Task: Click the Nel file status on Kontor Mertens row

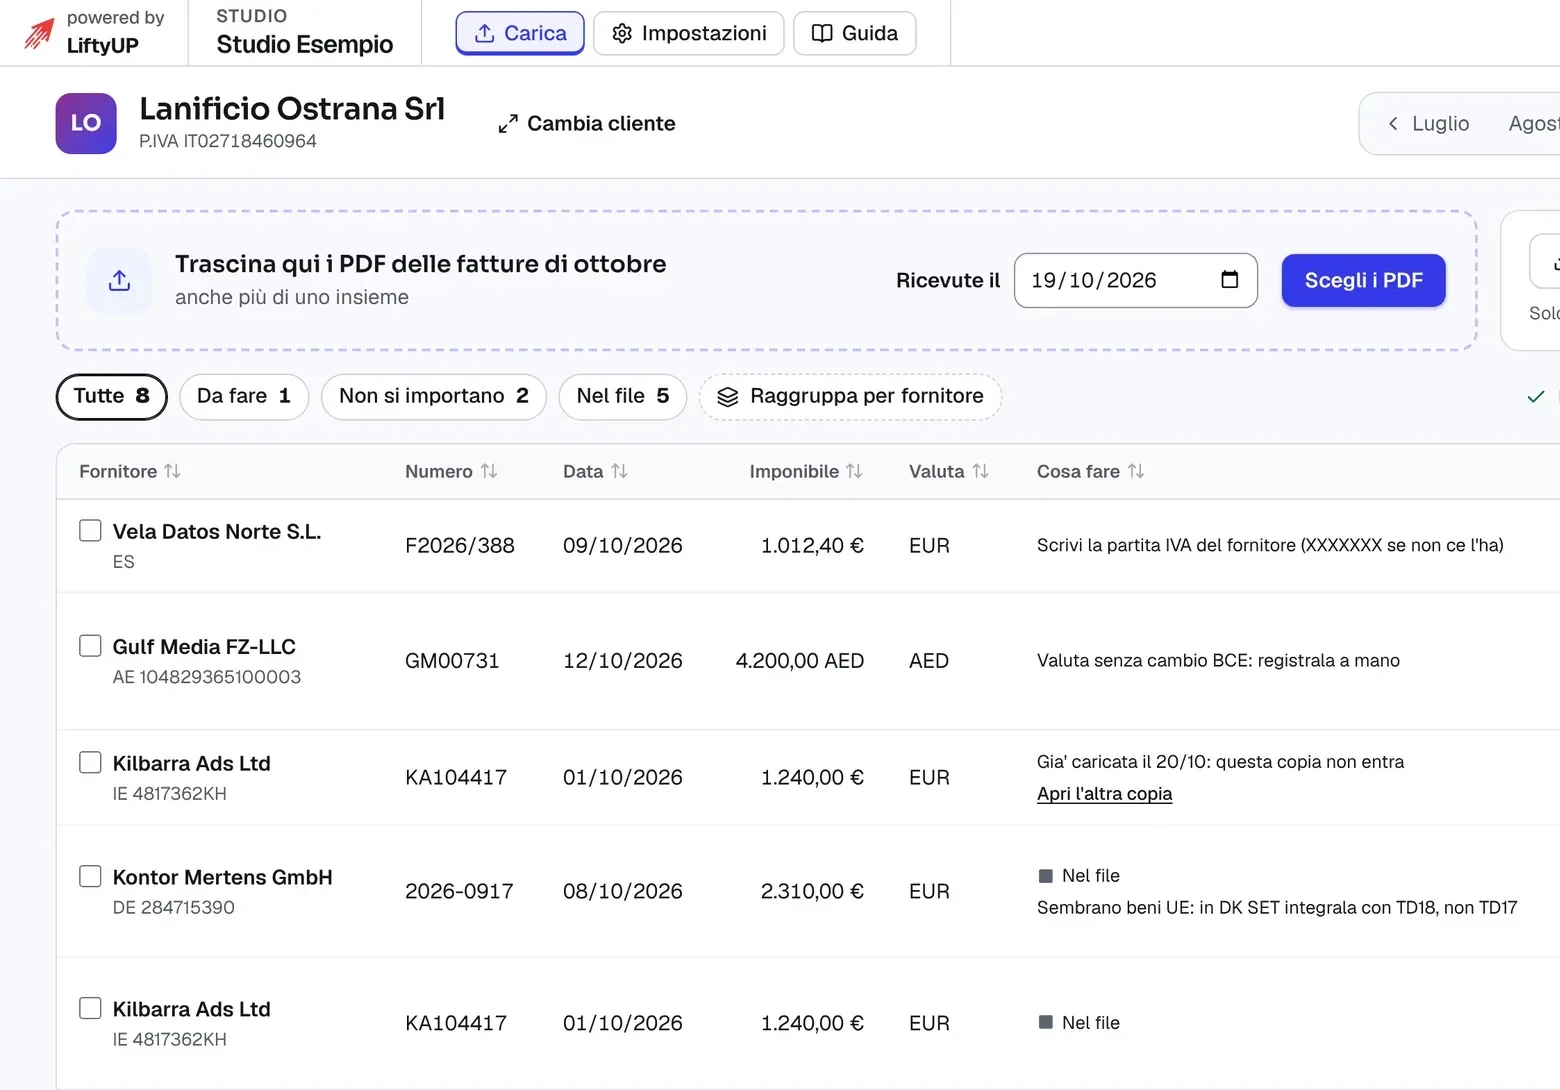Action: tap(1079, 876)
